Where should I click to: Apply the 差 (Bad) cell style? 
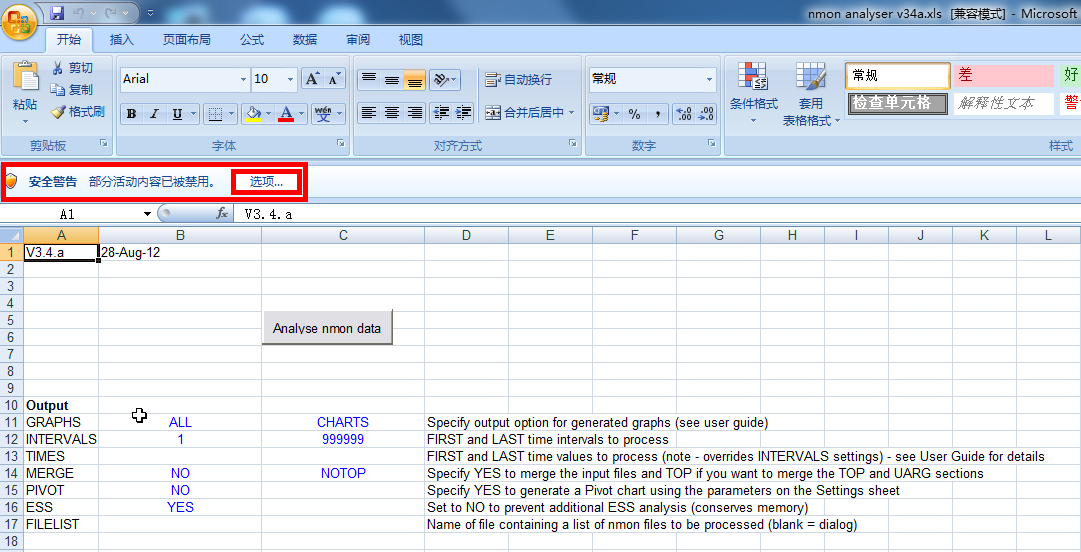1004,75
